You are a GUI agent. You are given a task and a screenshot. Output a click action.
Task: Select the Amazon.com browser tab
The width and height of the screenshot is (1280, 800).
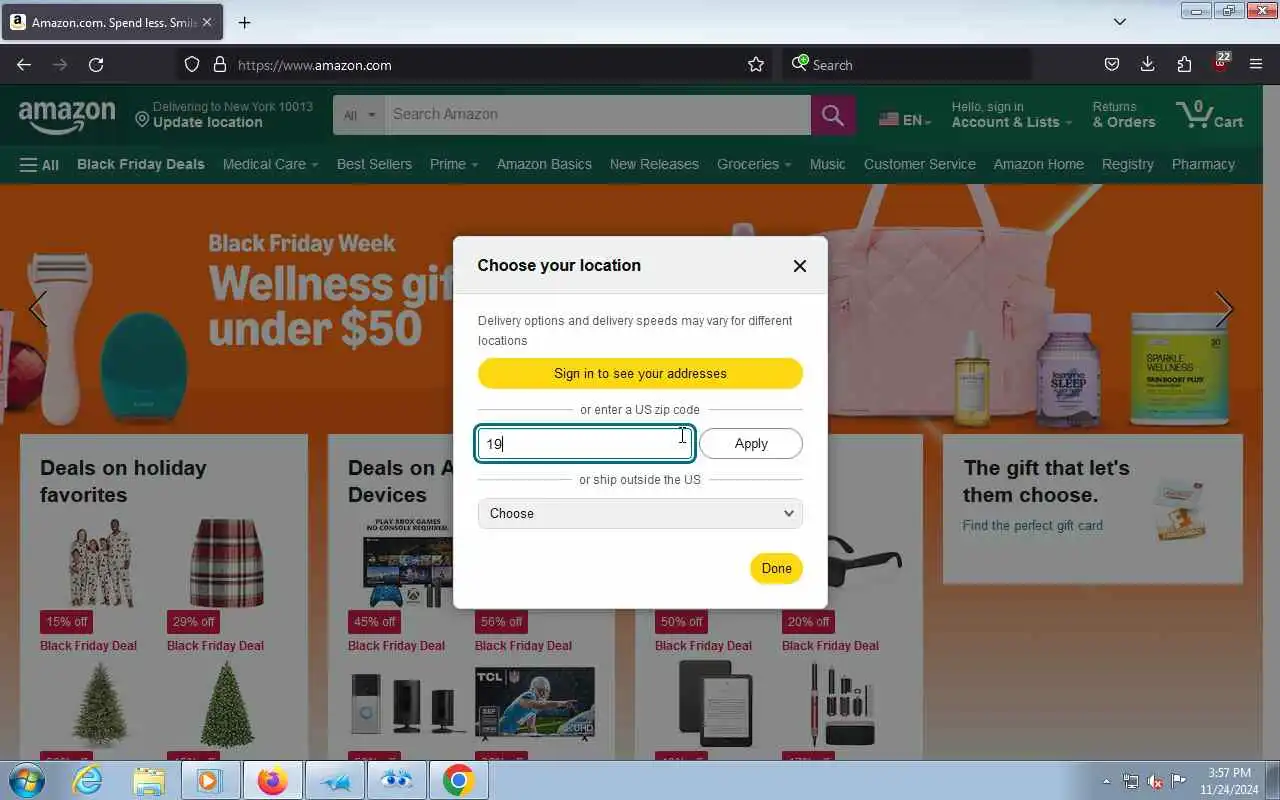coord(112,22)
